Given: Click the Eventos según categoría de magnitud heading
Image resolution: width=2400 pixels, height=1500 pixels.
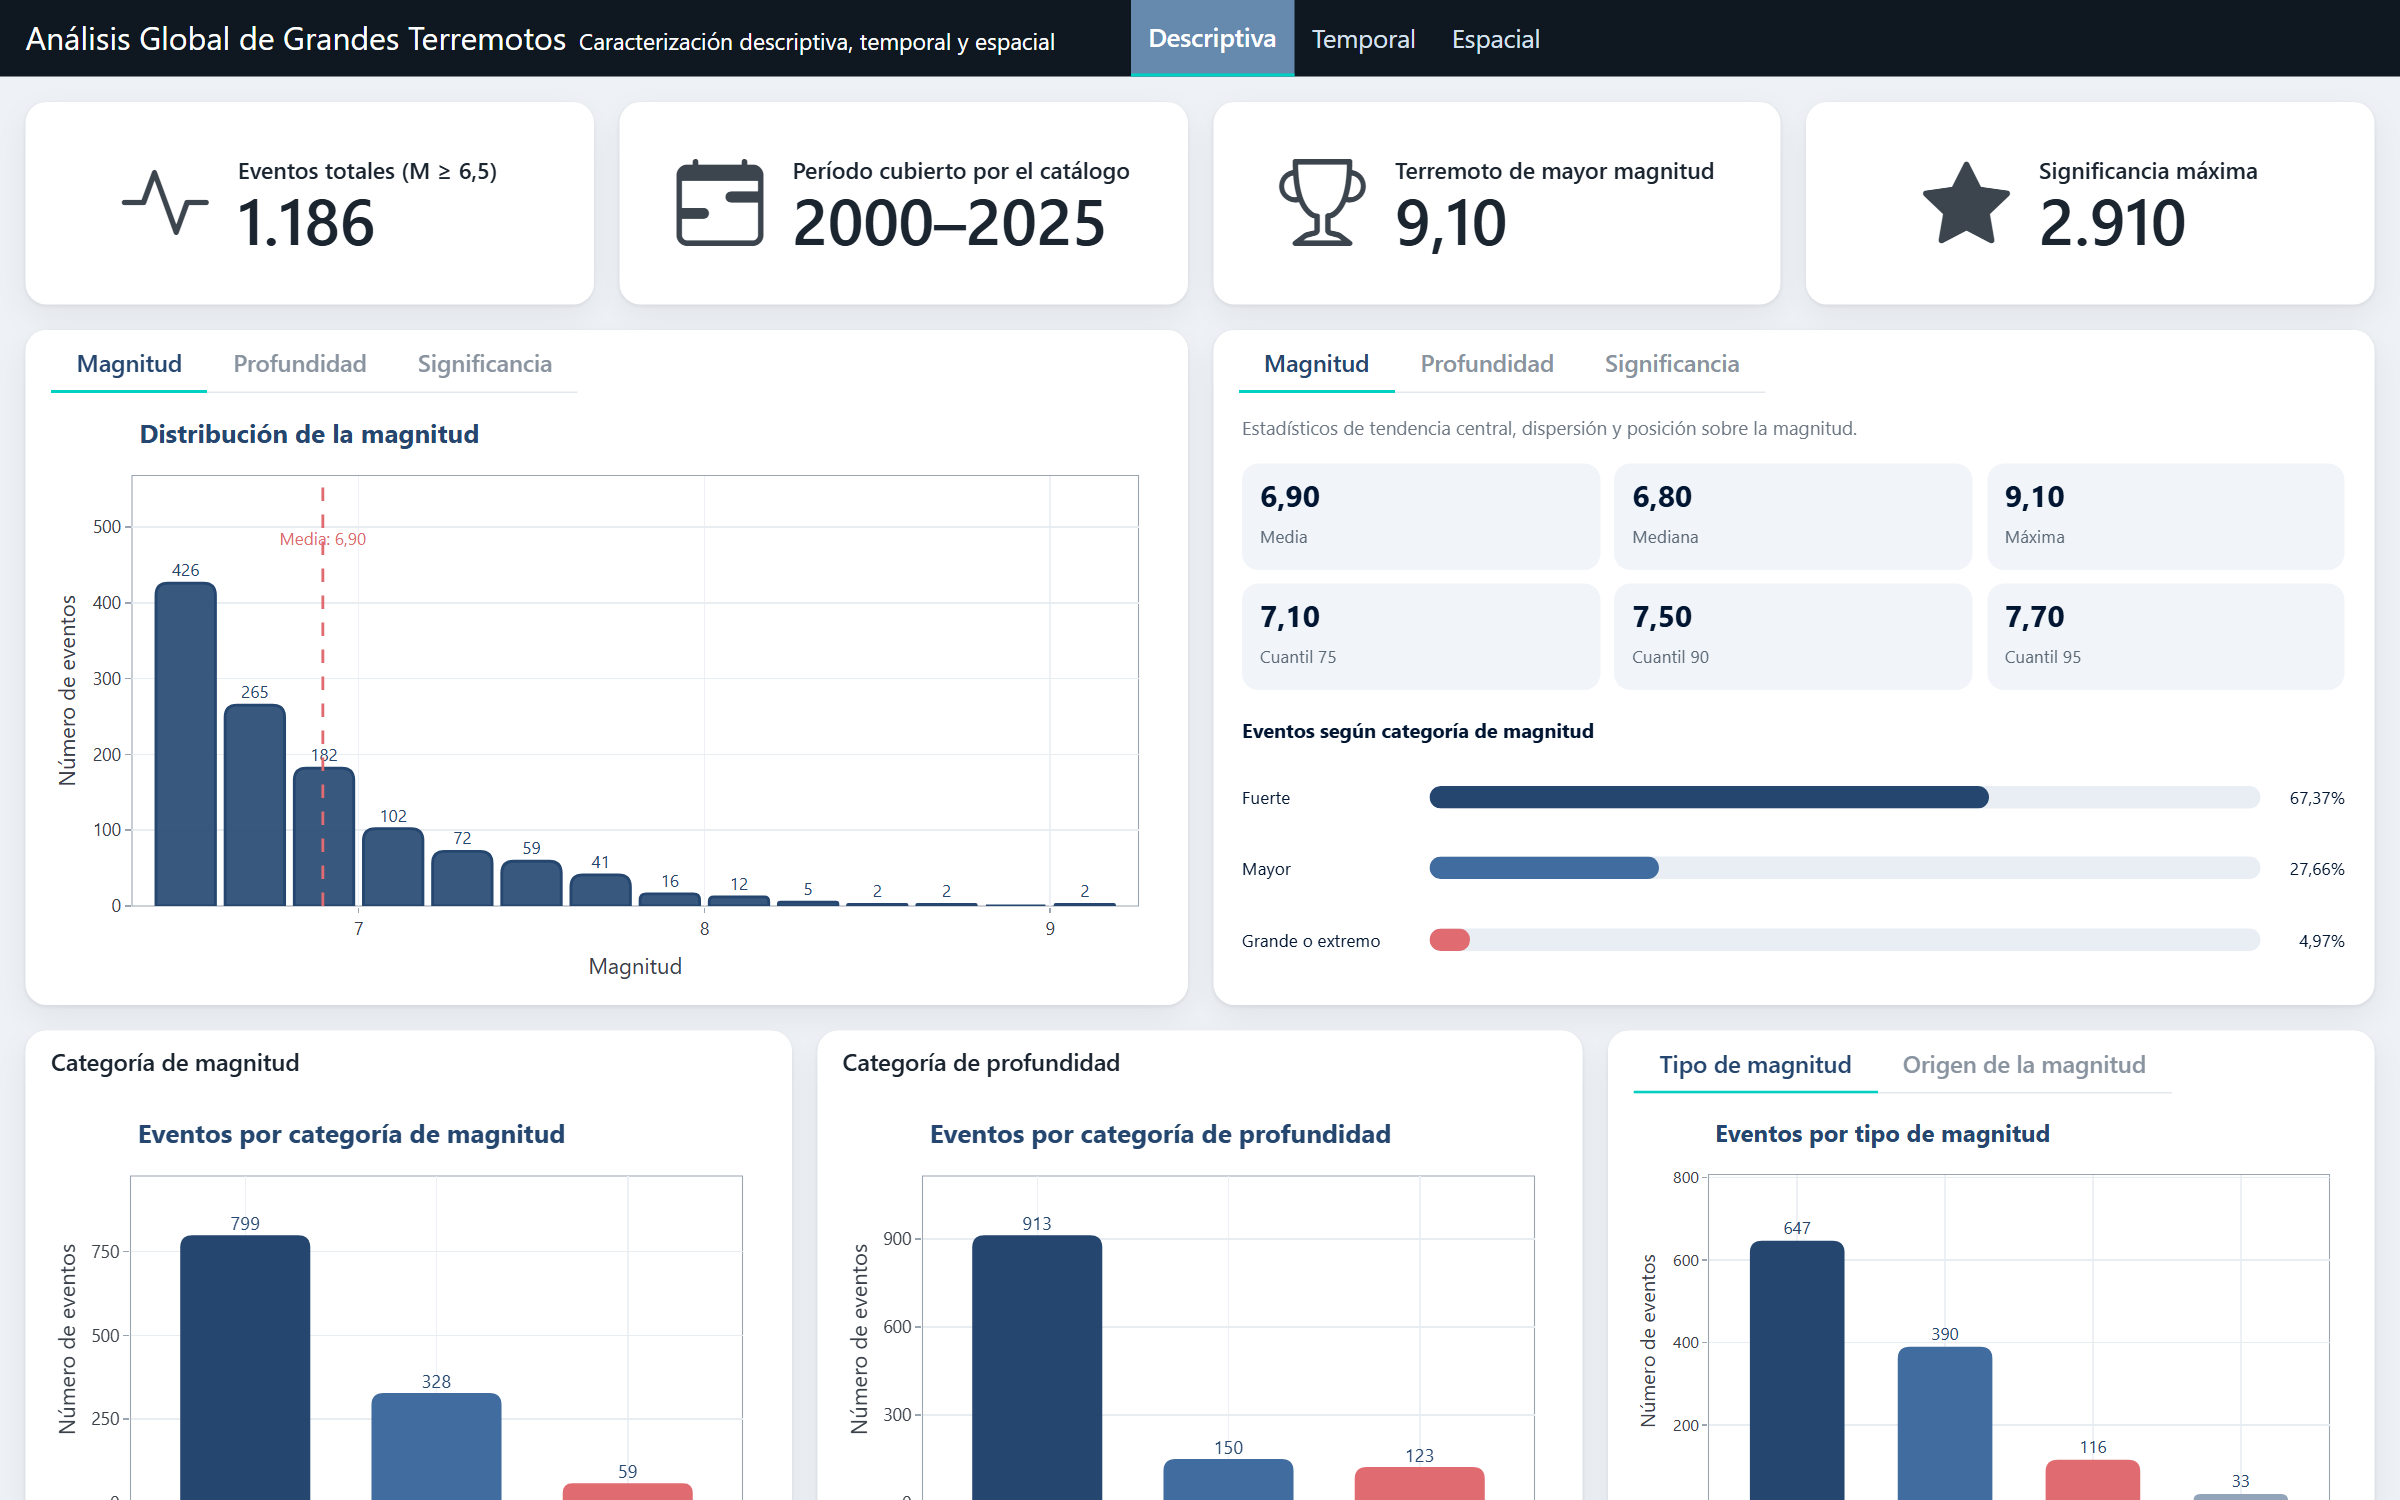Looking at the screenshot, I should (1418, 731).
